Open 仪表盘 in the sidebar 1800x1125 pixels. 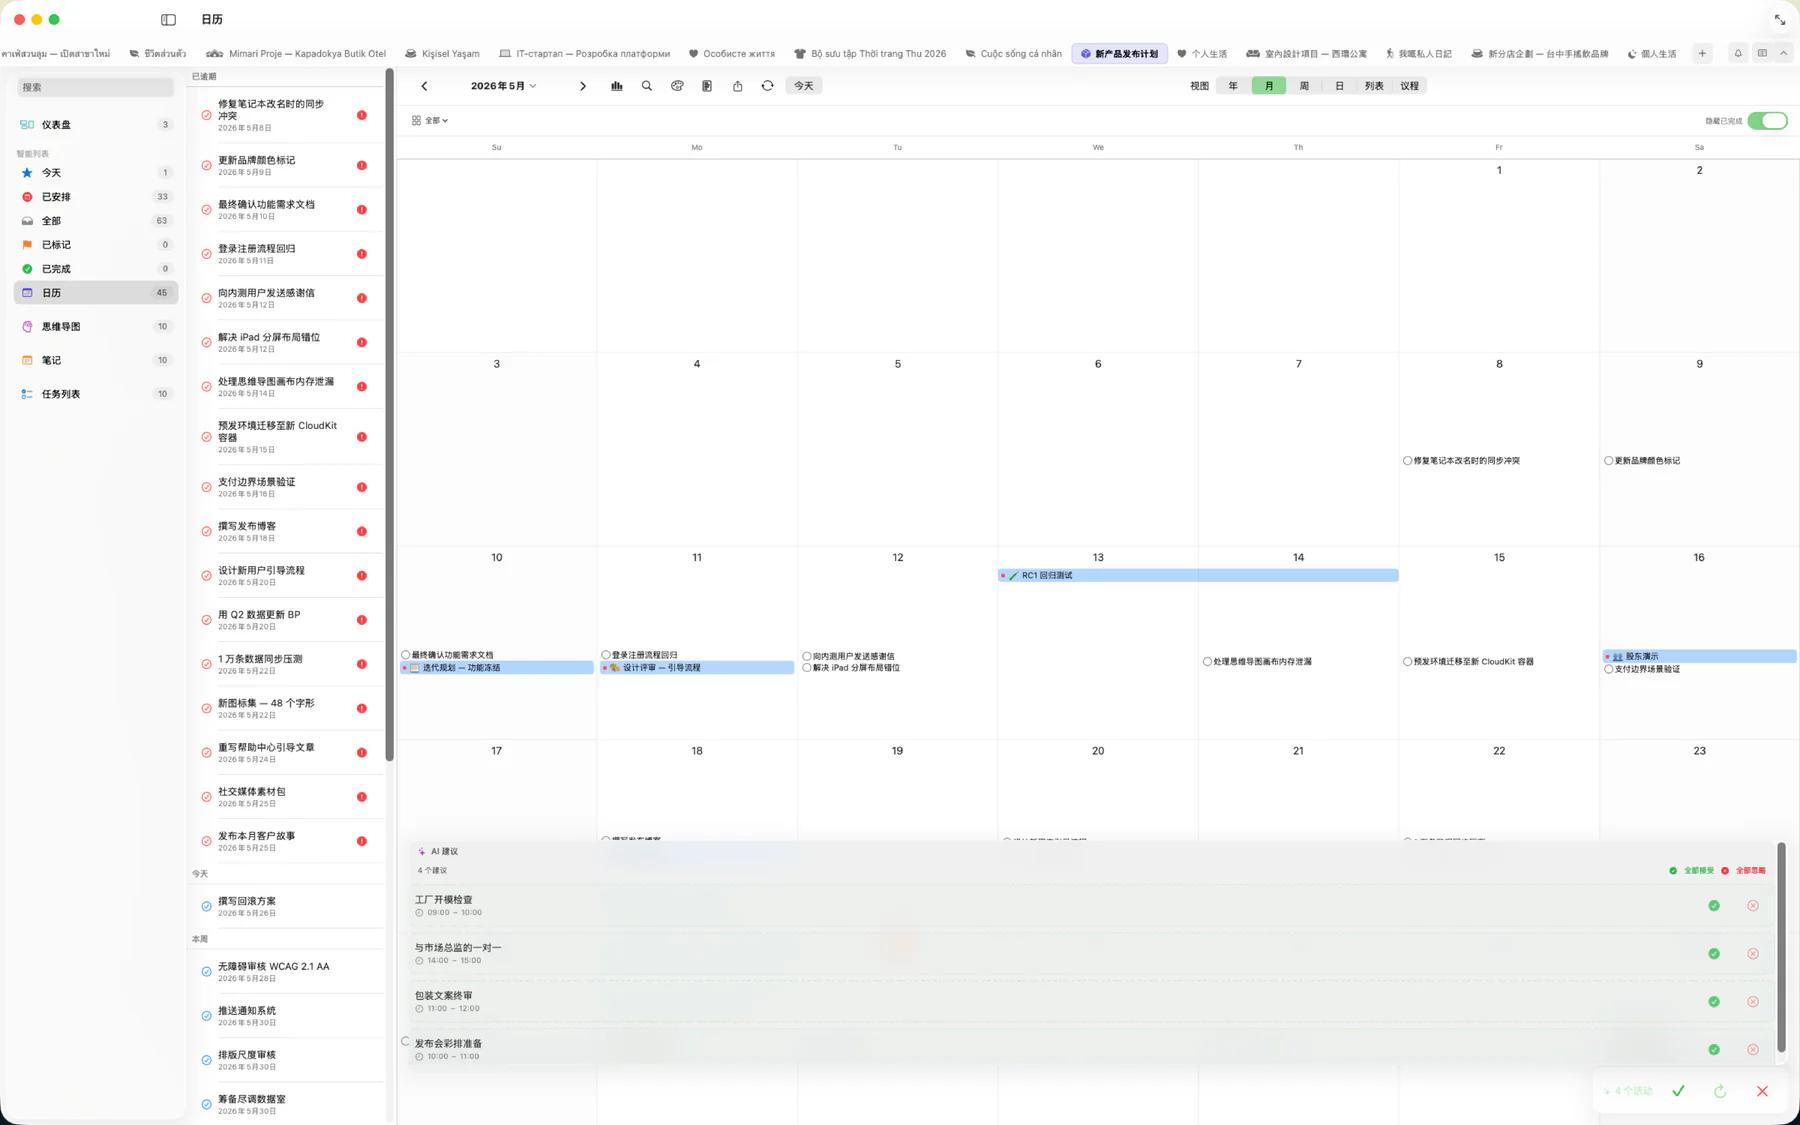(95, 125)
